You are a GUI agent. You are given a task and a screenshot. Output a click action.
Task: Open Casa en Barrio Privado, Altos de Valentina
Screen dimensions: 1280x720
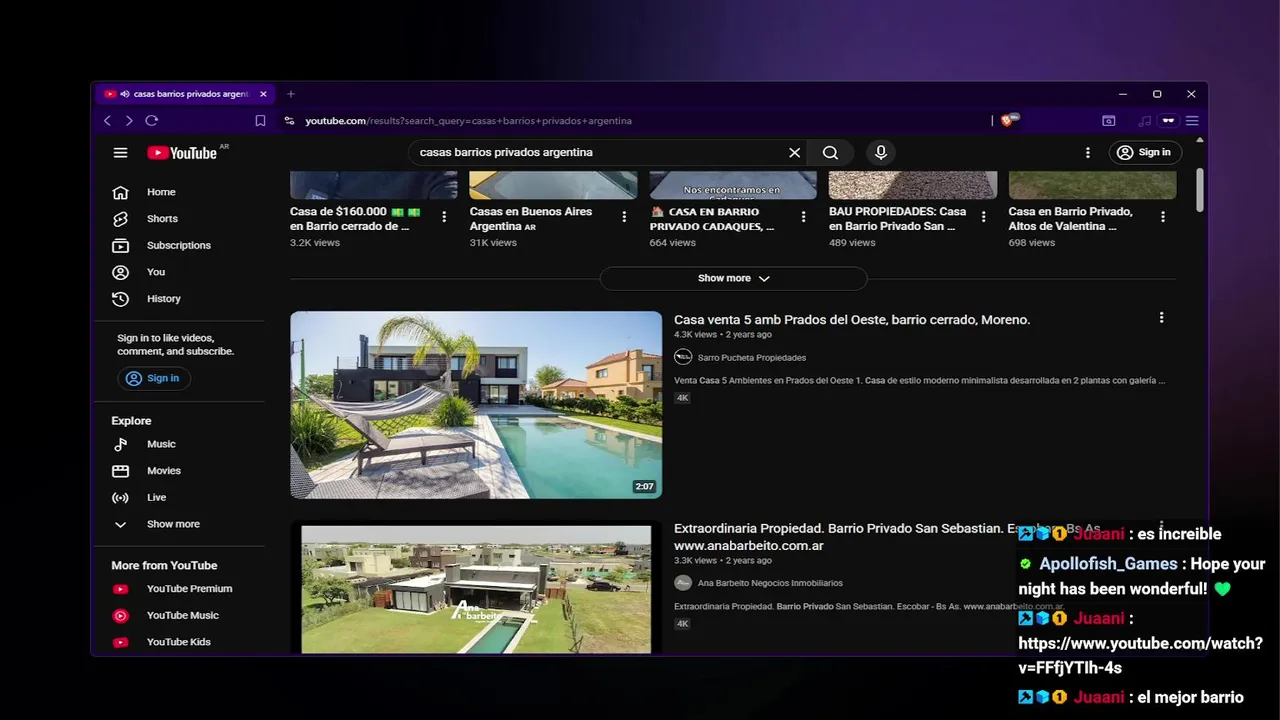pos(1070,219)
